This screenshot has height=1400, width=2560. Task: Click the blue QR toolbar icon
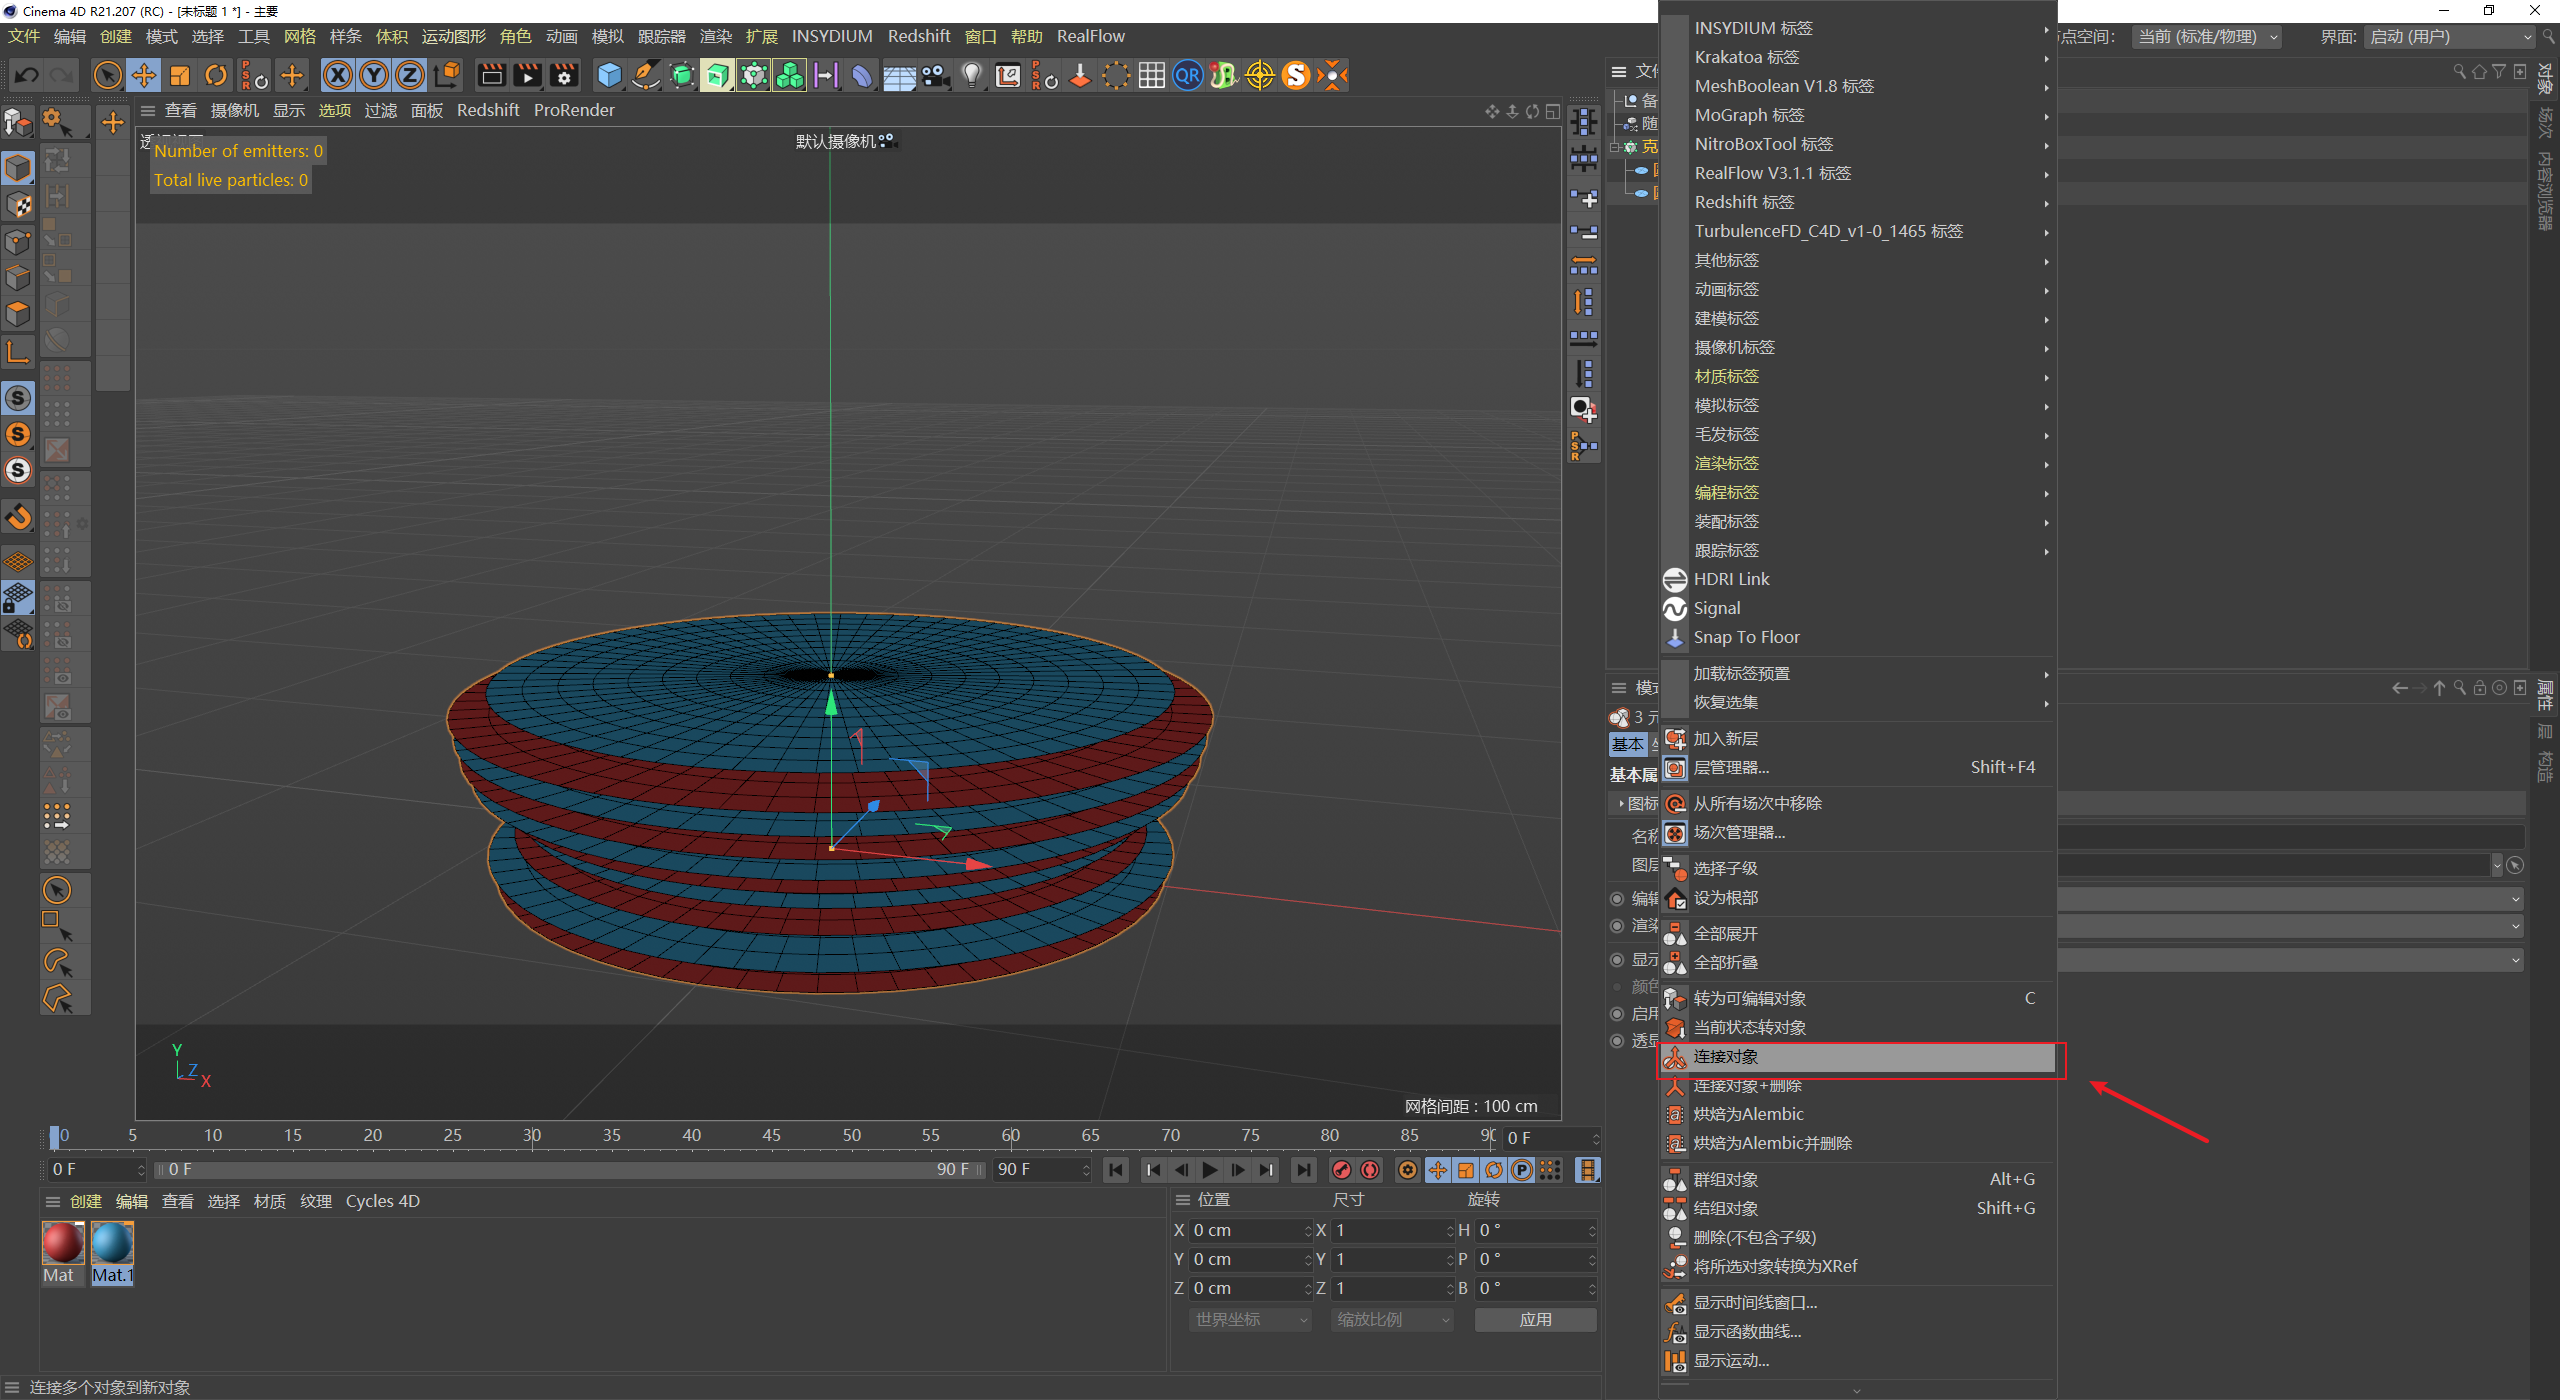(x=1188, y=75)
